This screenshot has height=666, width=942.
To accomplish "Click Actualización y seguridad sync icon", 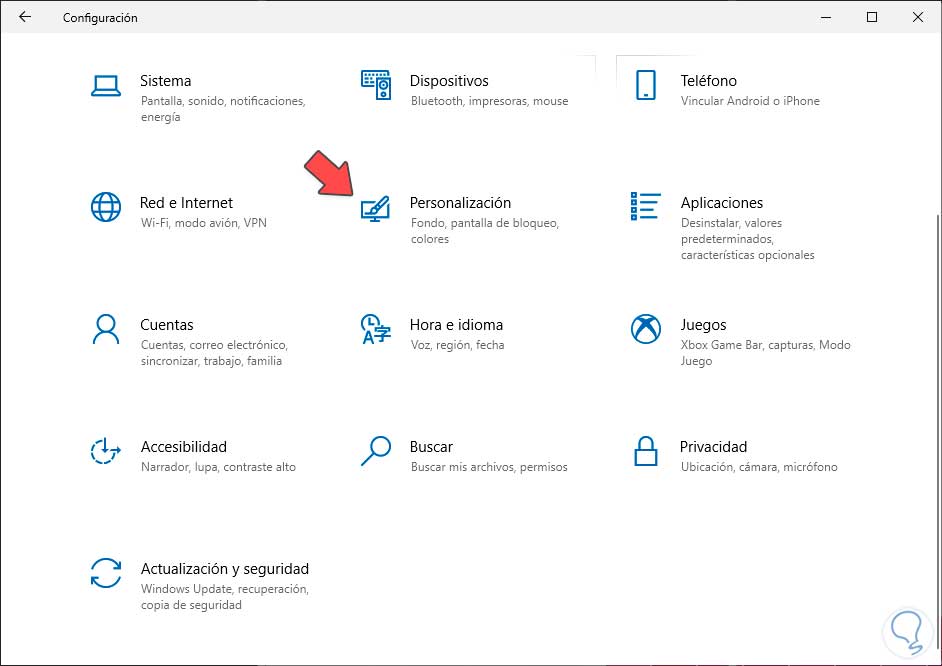I will point(105,573).
